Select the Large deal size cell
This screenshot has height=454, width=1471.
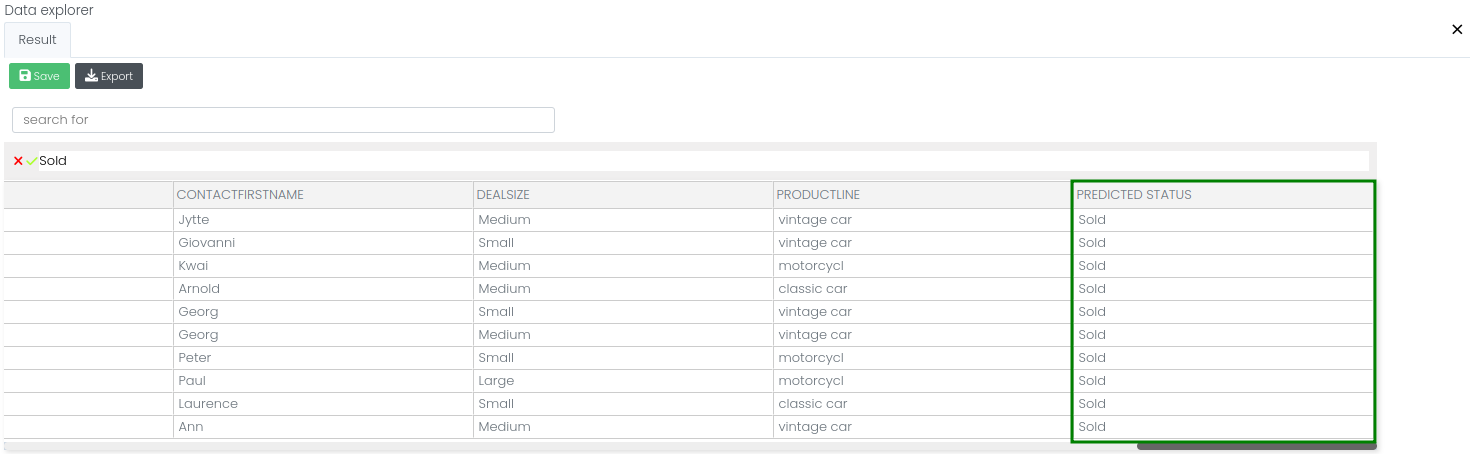click(x=496, y=381)
